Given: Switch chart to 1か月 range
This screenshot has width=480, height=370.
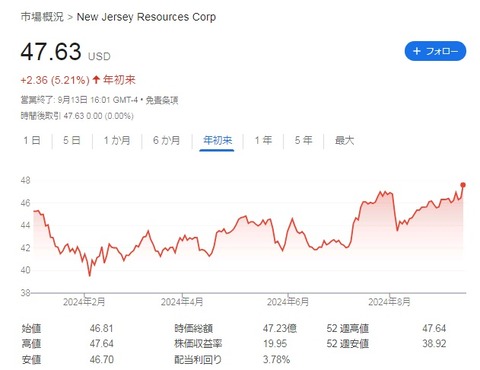Looking at the screenshot, I should coord(117,140).
